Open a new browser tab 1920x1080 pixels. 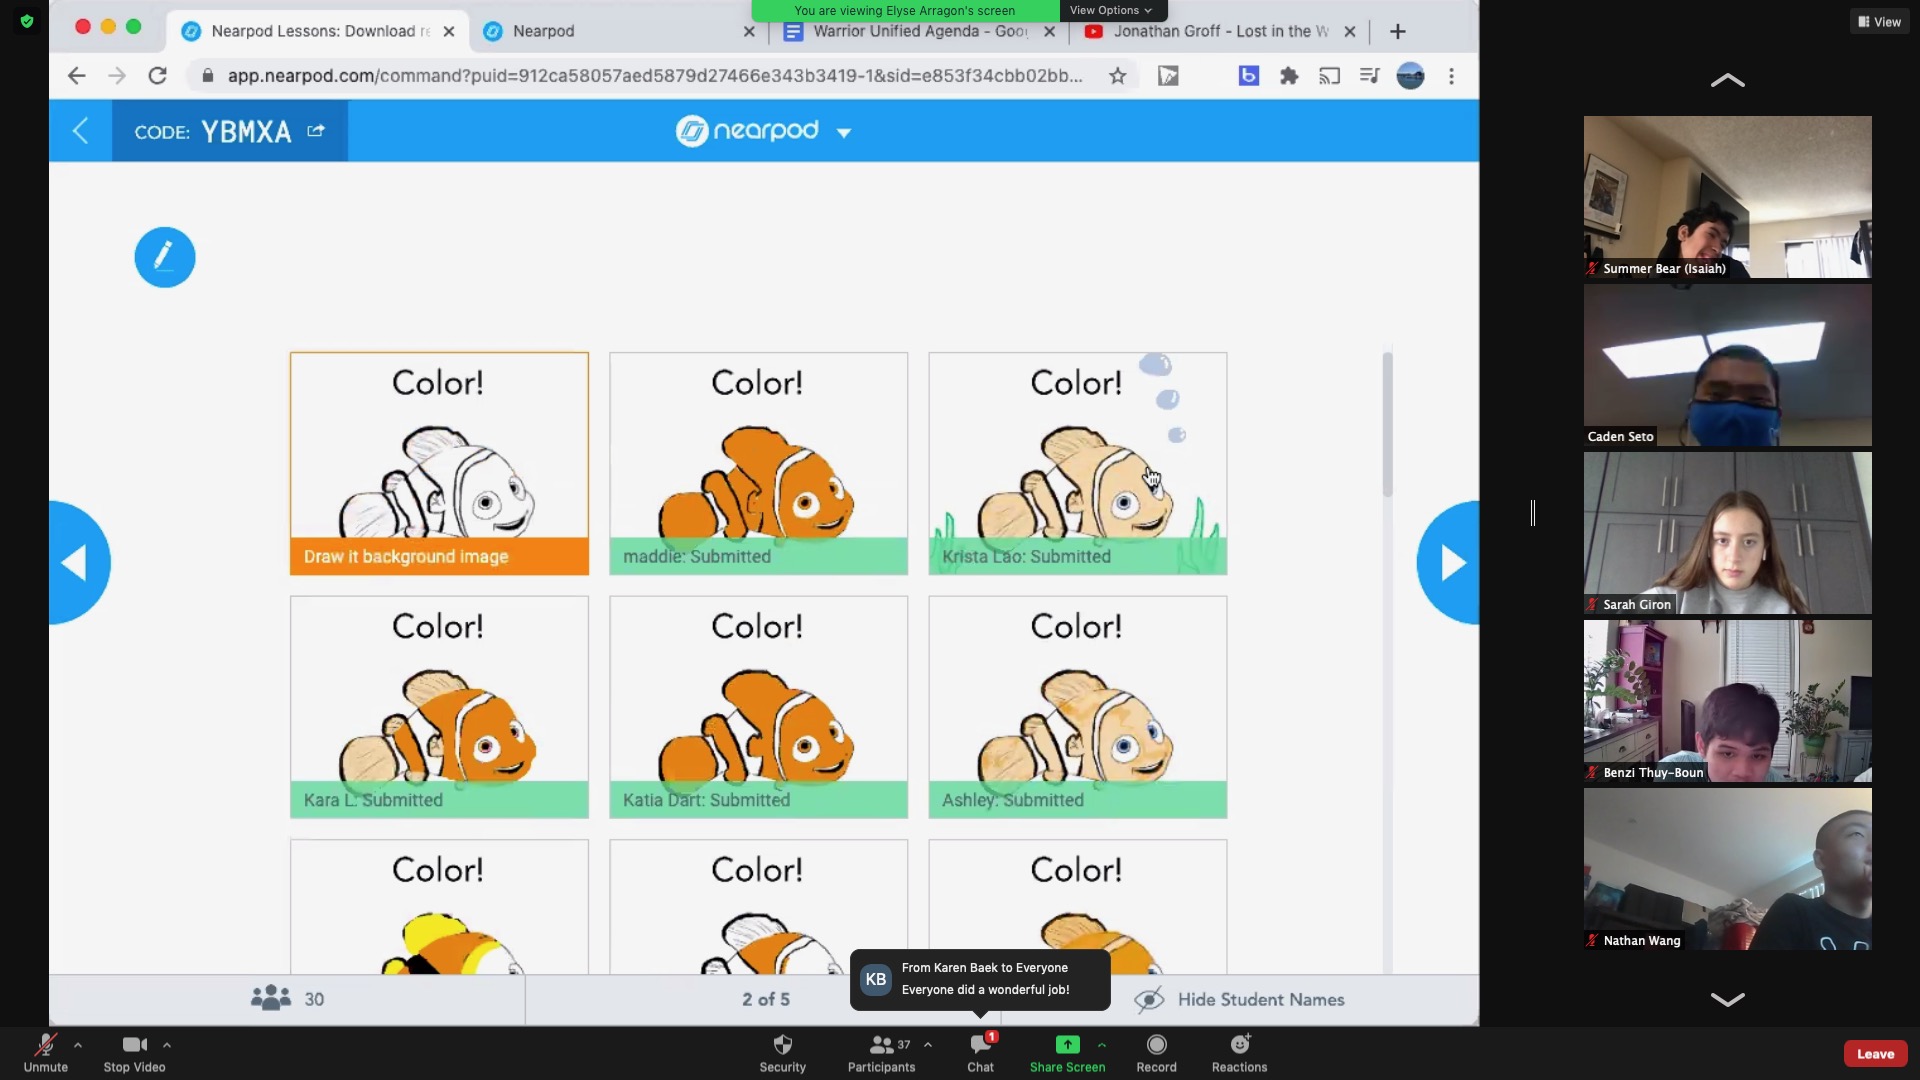pyautogui.click(x=1397, y=31)
